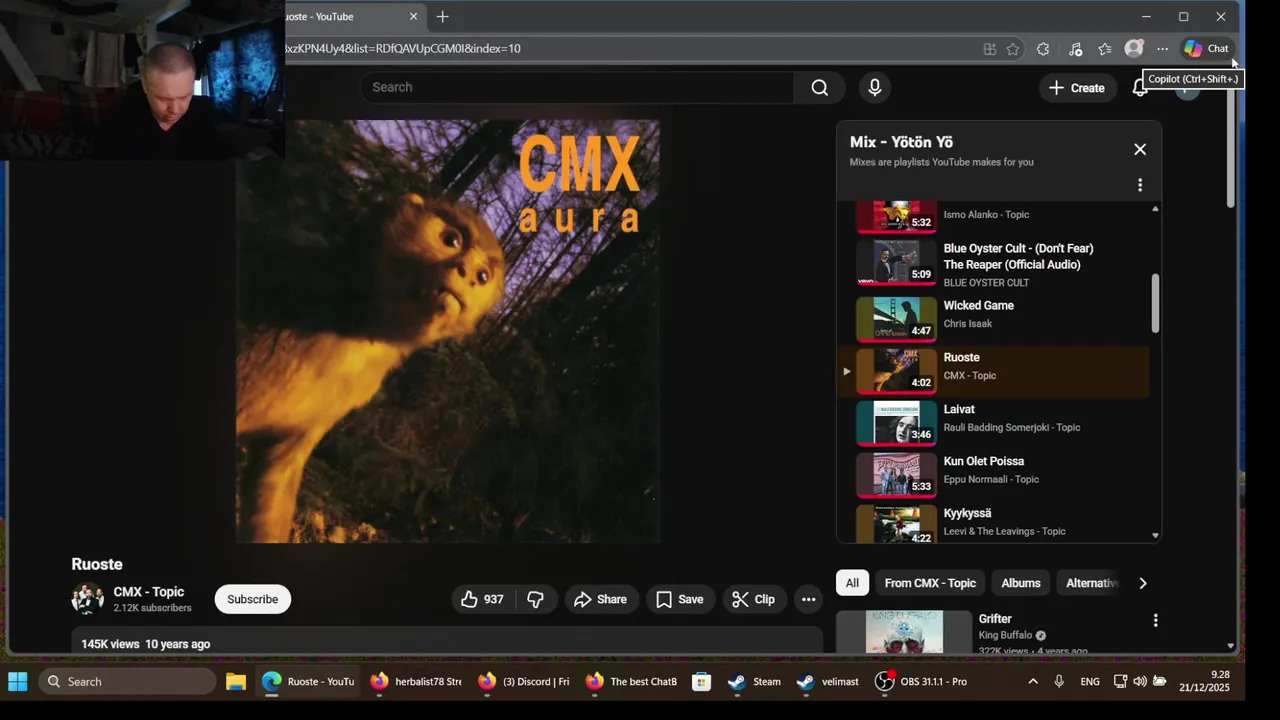Open Grifter video three-dot menu
The height and width of the screenshot is (720, 1280).
1155,620
